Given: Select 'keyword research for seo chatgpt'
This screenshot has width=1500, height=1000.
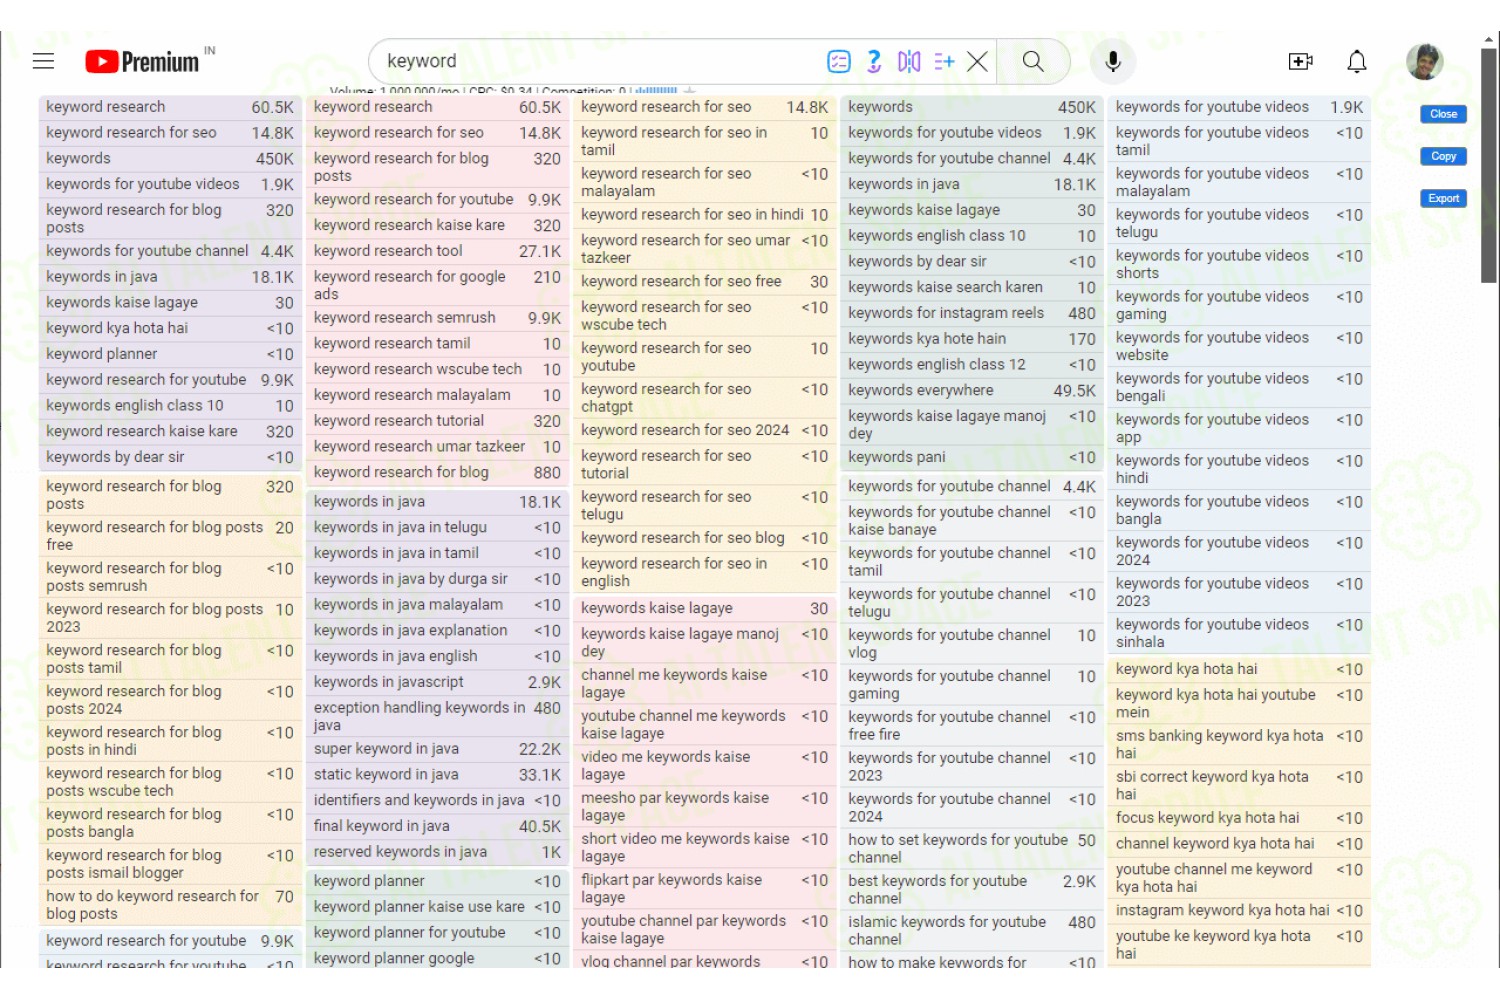Looking at the screenshot, I should (704, 398).
